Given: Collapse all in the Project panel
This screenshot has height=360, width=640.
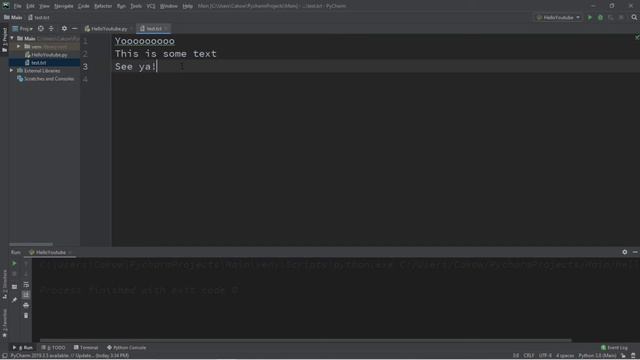Looking at the screenshot, I should pyautogui.click(x=51, y=29).
